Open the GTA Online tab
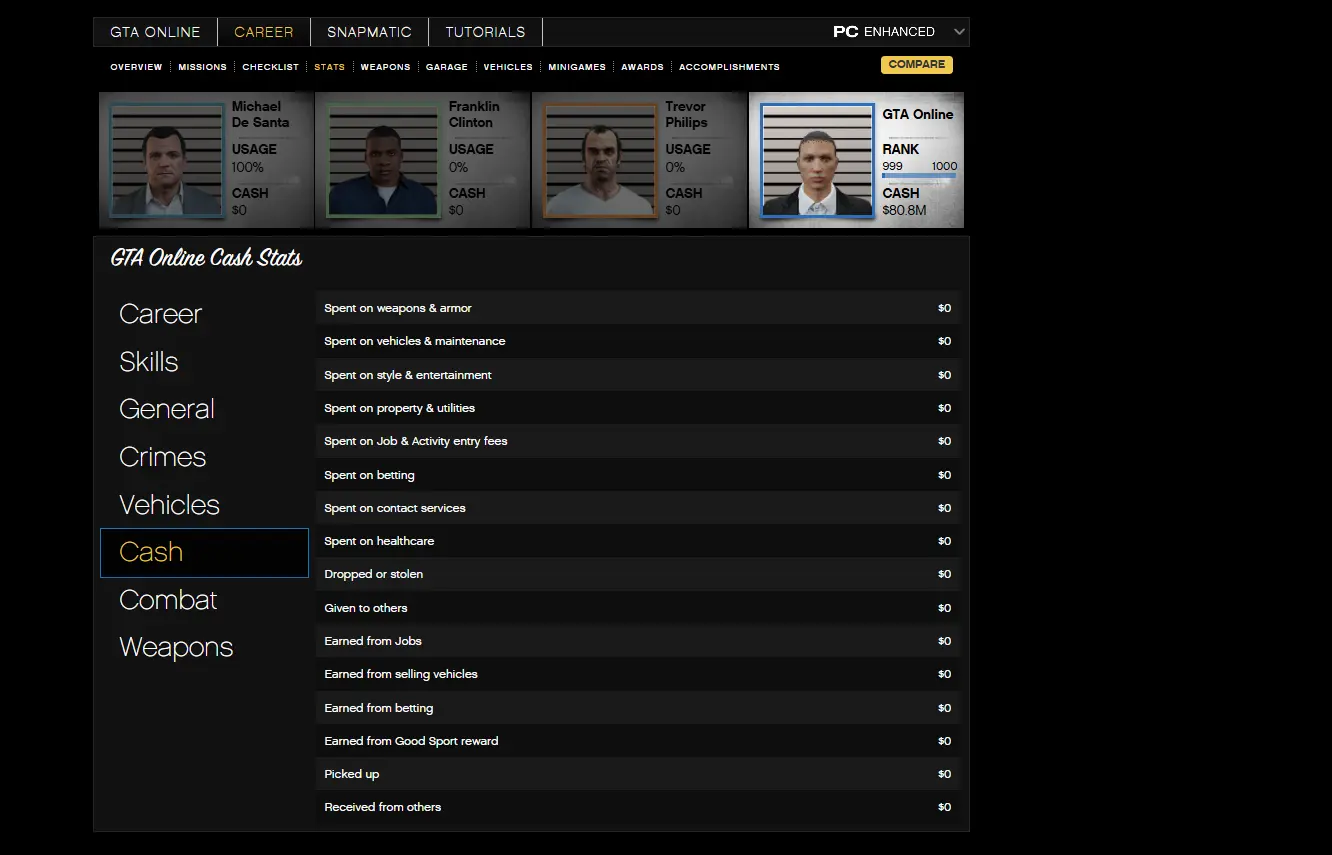The image size is (1332, 855). 155,32
